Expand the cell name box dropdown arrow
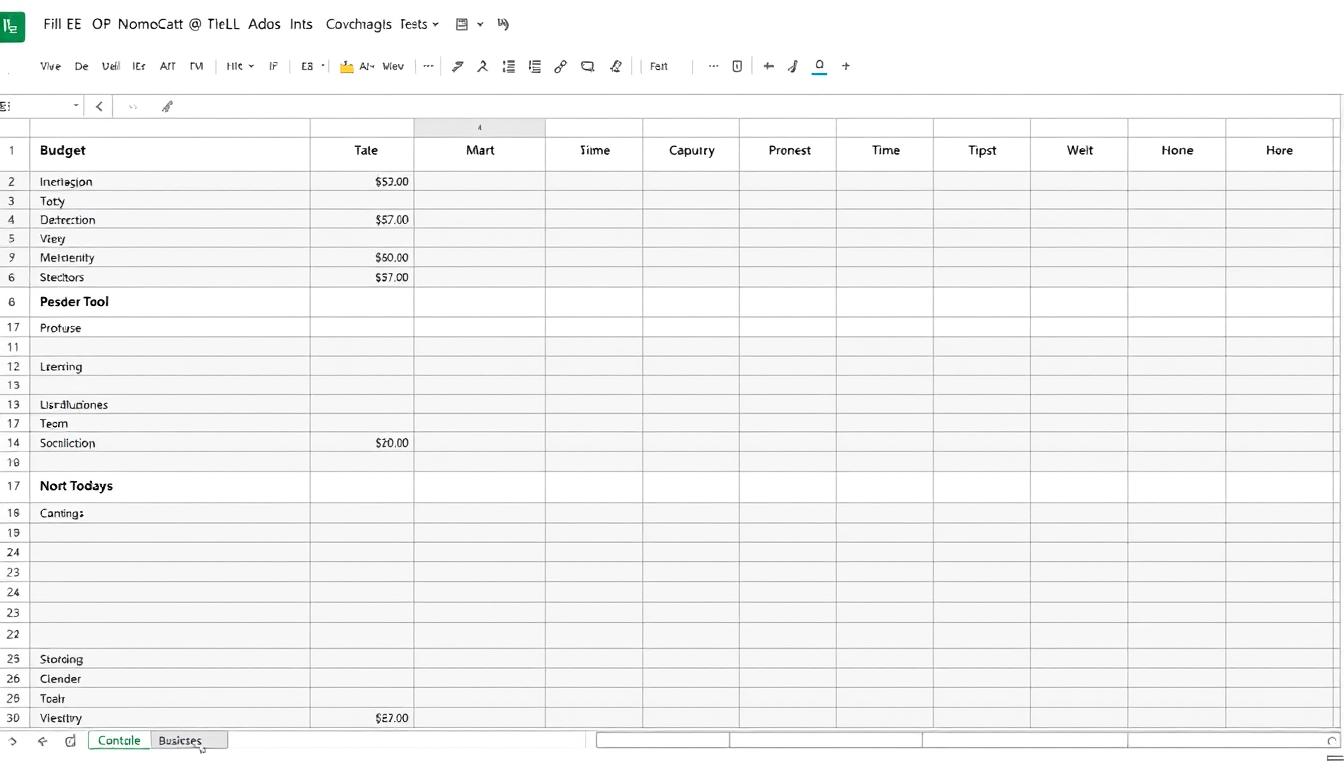 pos(76,106)
